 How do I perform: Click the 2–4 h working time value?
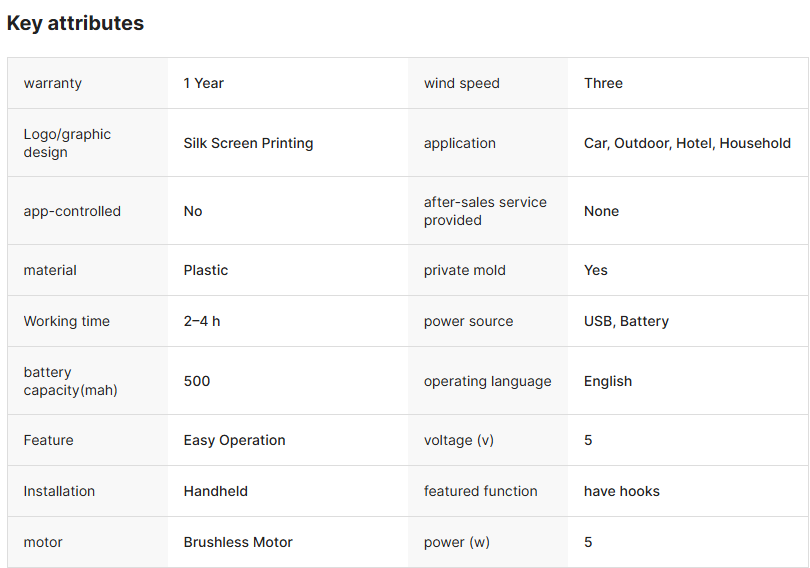[202, 321]
